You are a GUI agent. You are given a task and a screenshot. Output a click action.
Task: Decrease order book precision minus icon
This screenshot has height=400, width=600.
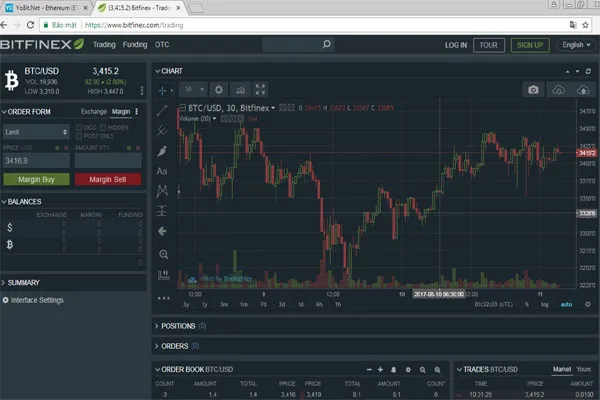(369, 370)
